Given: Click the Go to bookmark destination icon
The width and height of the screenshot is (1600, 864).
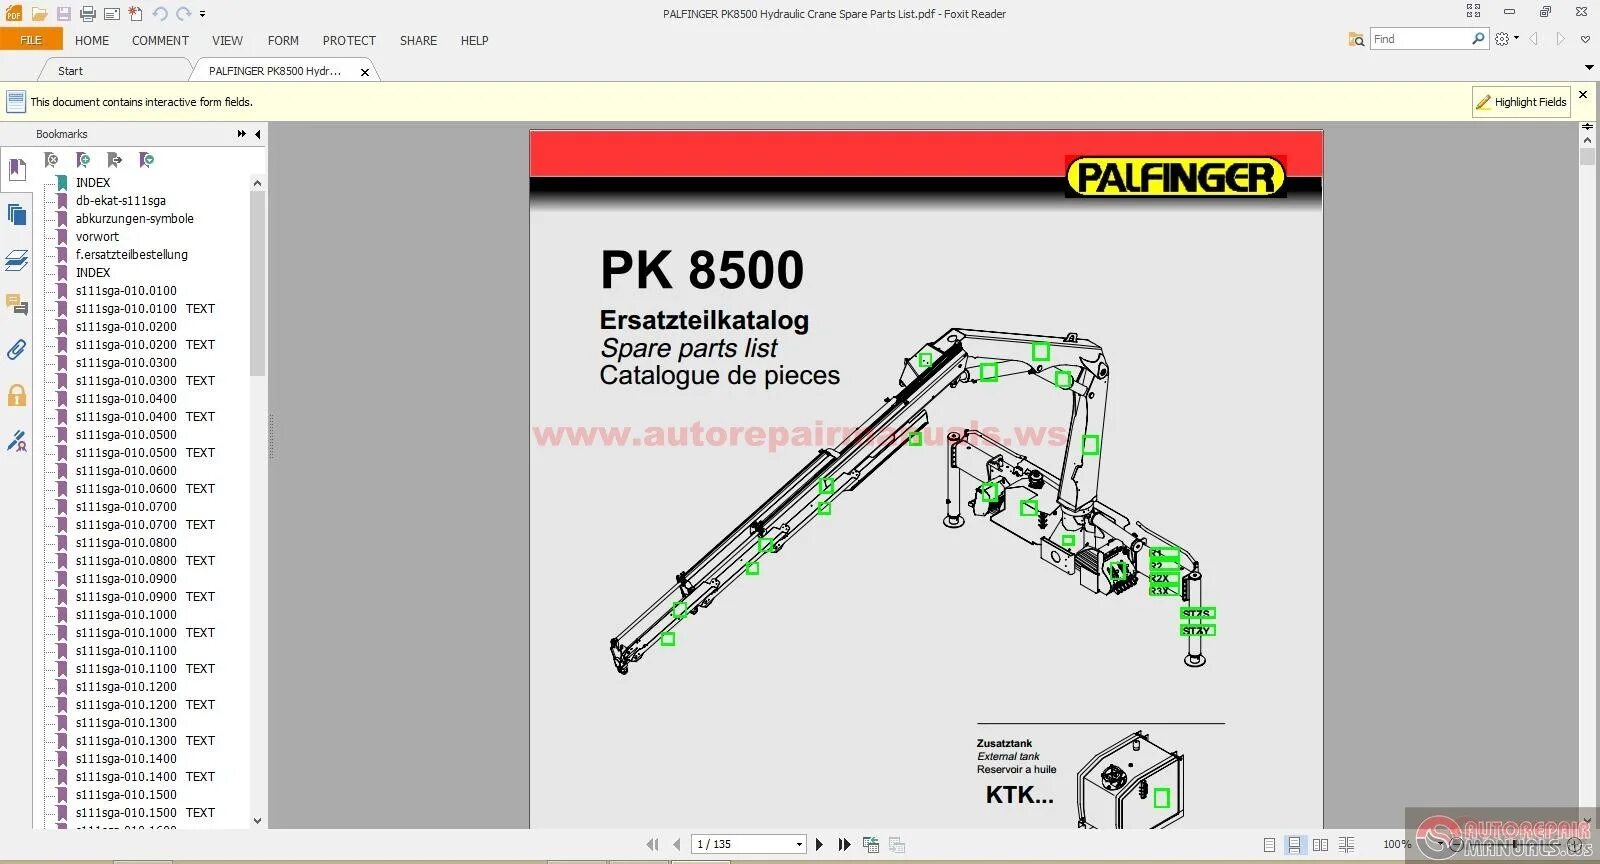Looking at the screenshot, I should coord(115,160).
